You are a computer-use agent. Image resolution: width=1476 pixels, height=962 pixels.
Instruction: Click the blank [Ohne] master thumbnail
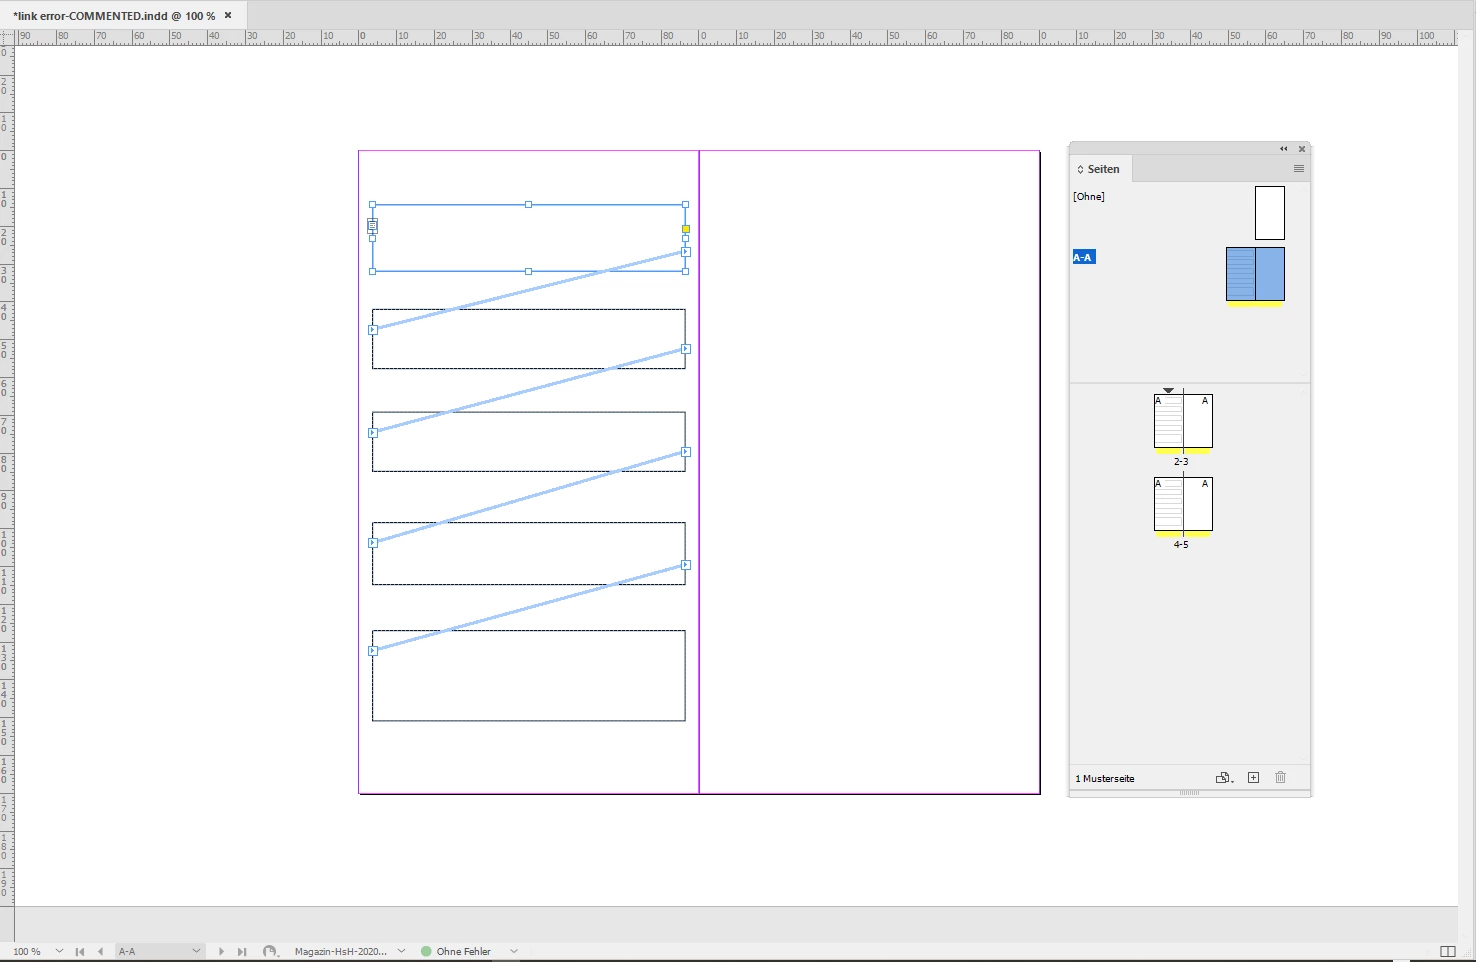pyautogui.click(x=1270, y=213)
